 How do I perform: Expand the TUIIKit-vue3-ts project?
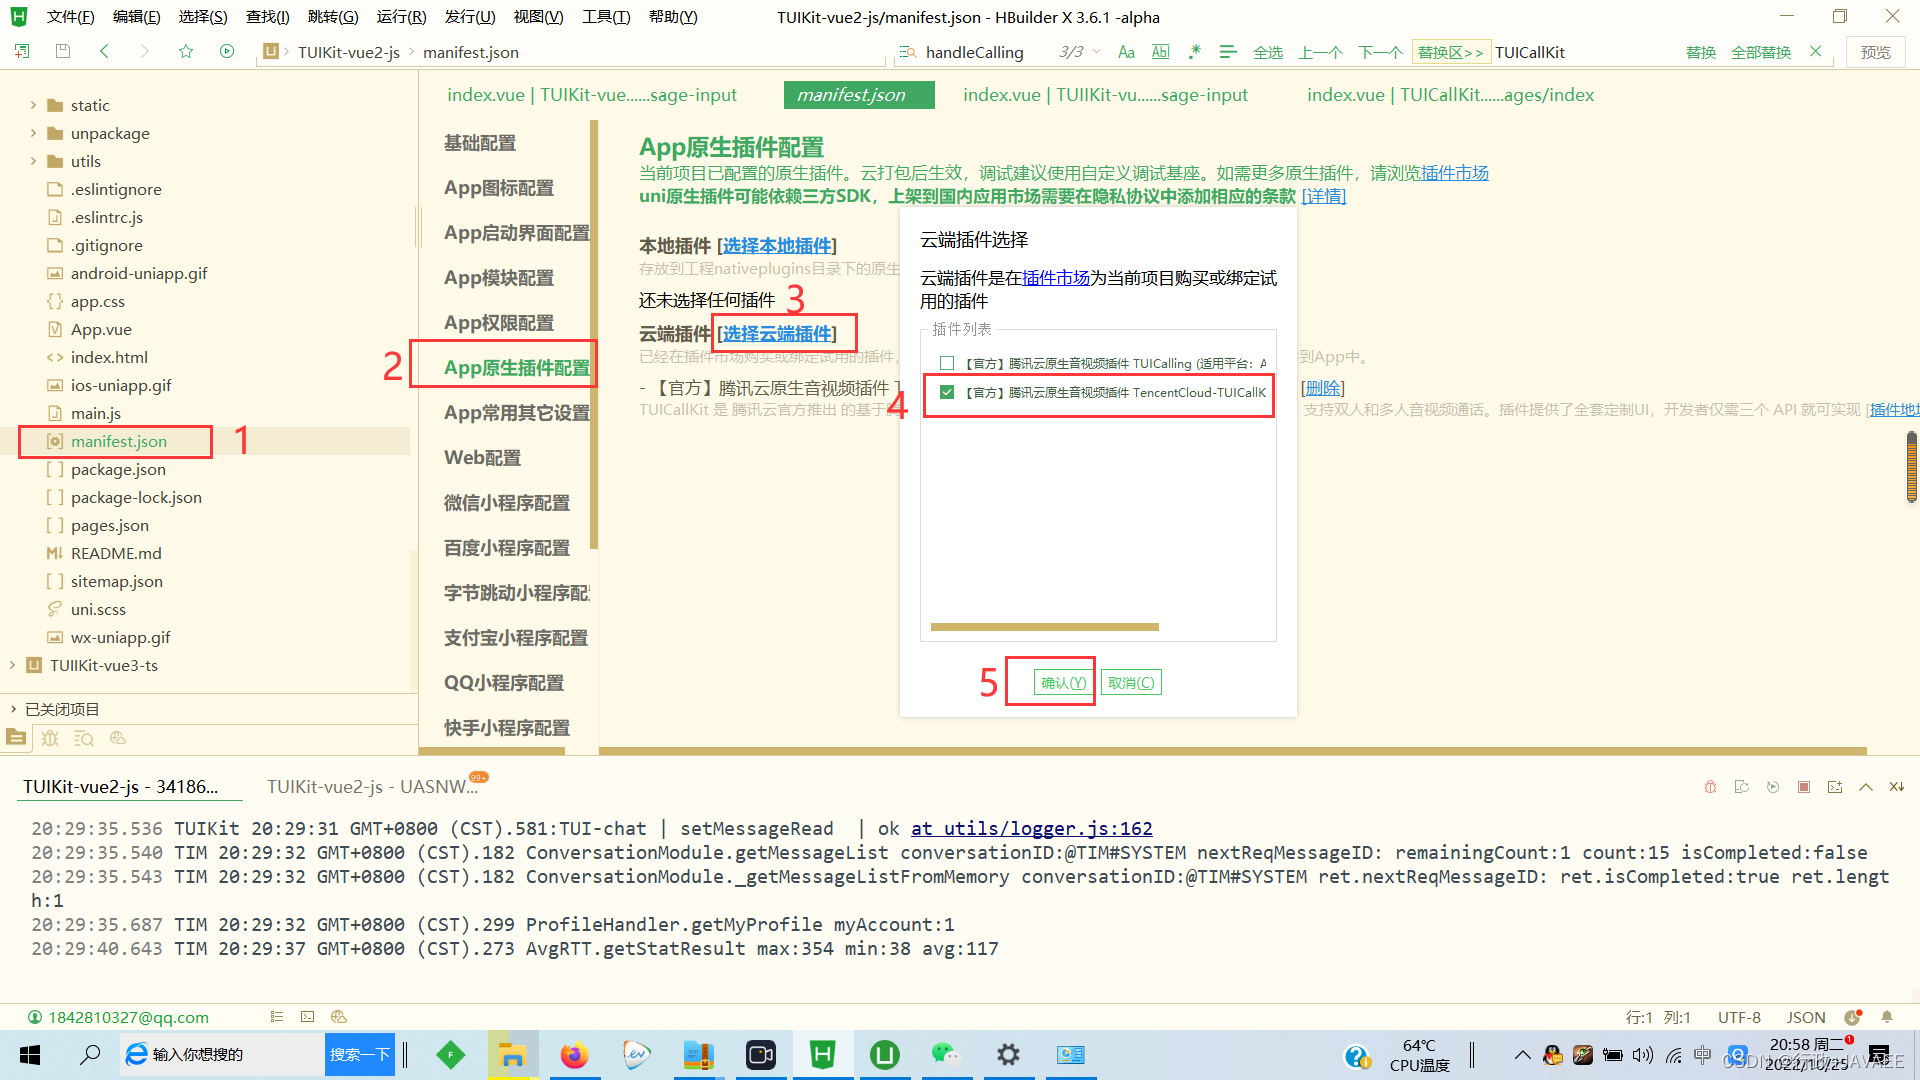pos(12,665)
